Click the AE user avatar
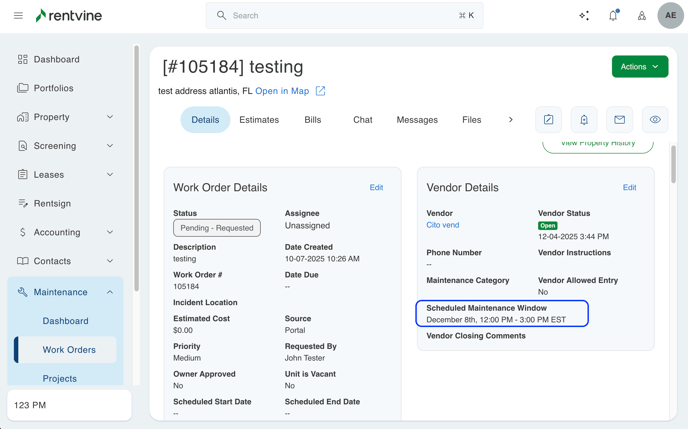Image resolution: width=688 pixels, height=429 pixels. (670, 16)
